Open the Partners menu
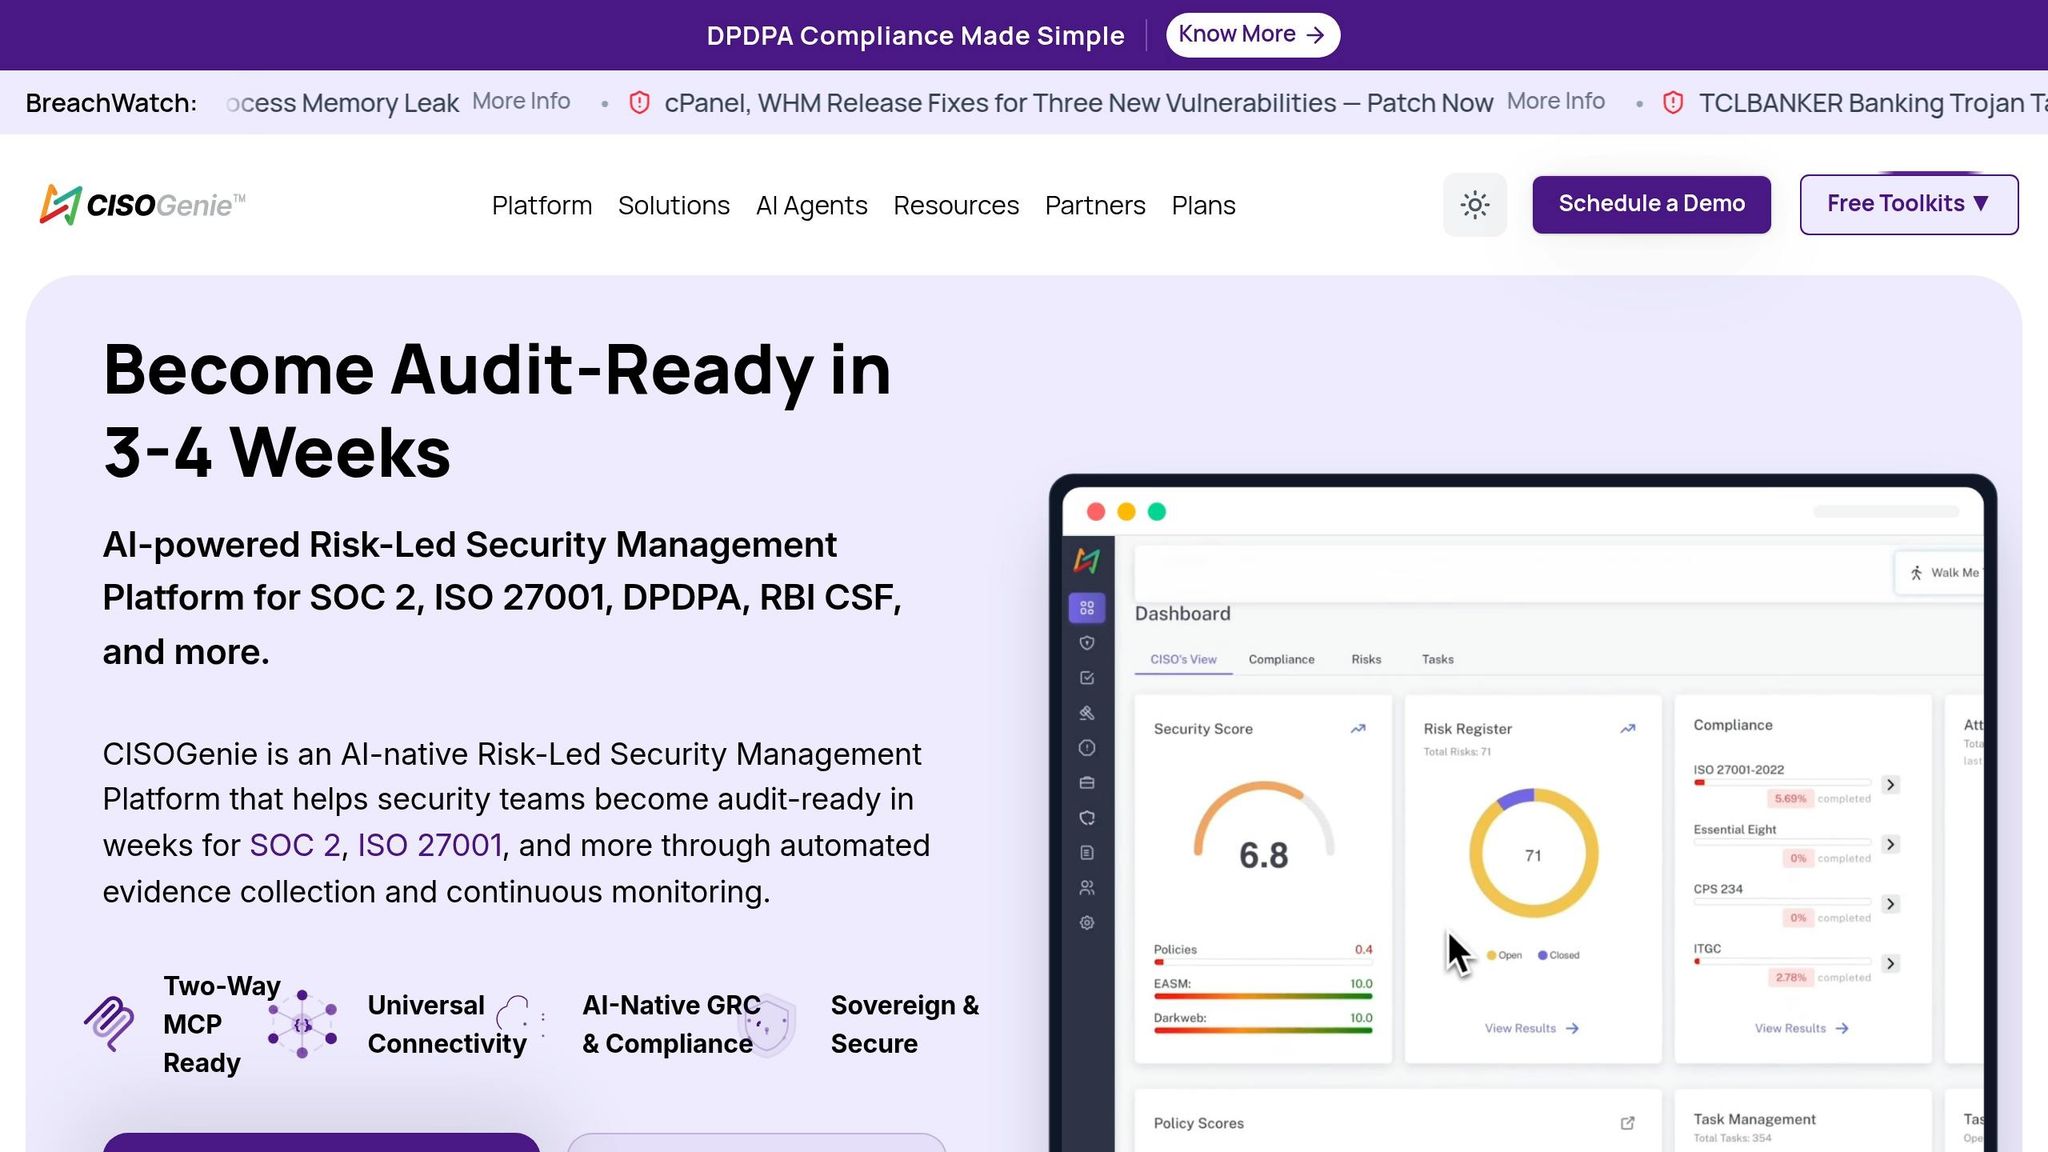 pos(1095,206)
